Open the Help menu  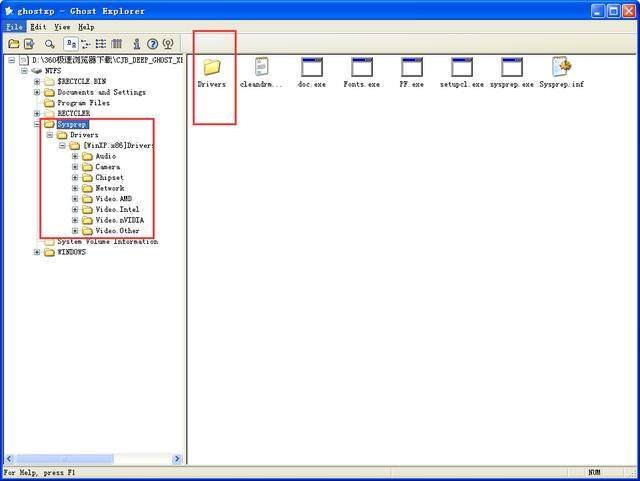(x=86, y=27)
